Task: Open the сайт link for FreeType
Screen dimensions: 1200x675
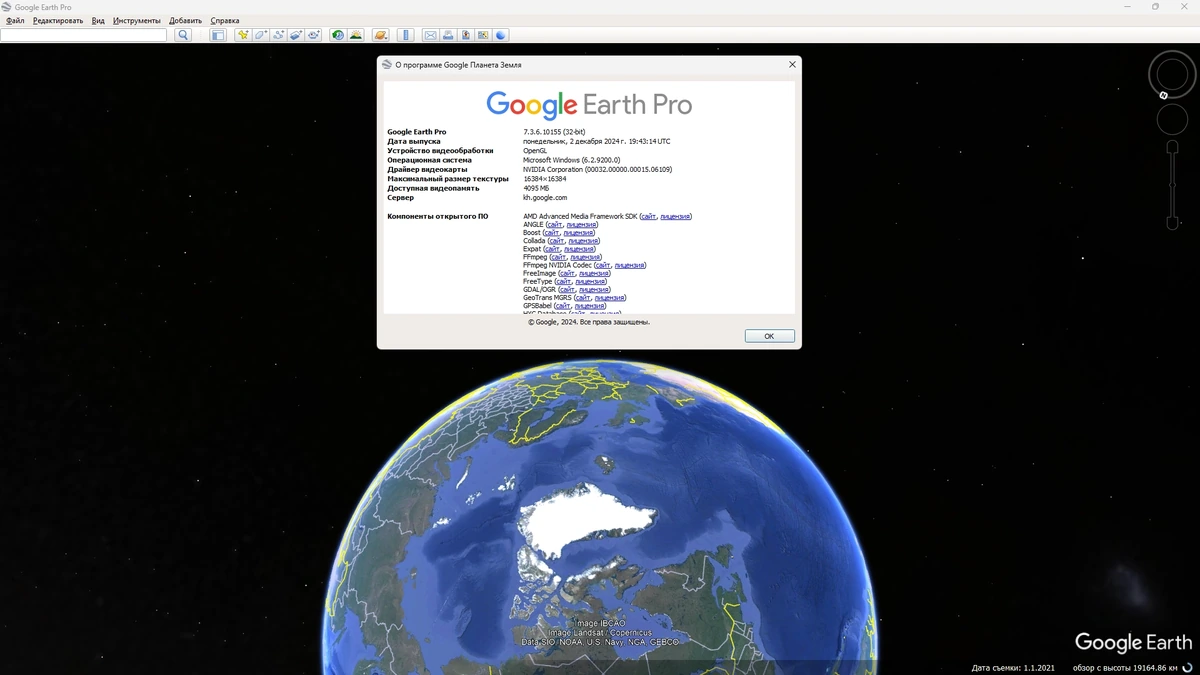Action: coord(563,281)
